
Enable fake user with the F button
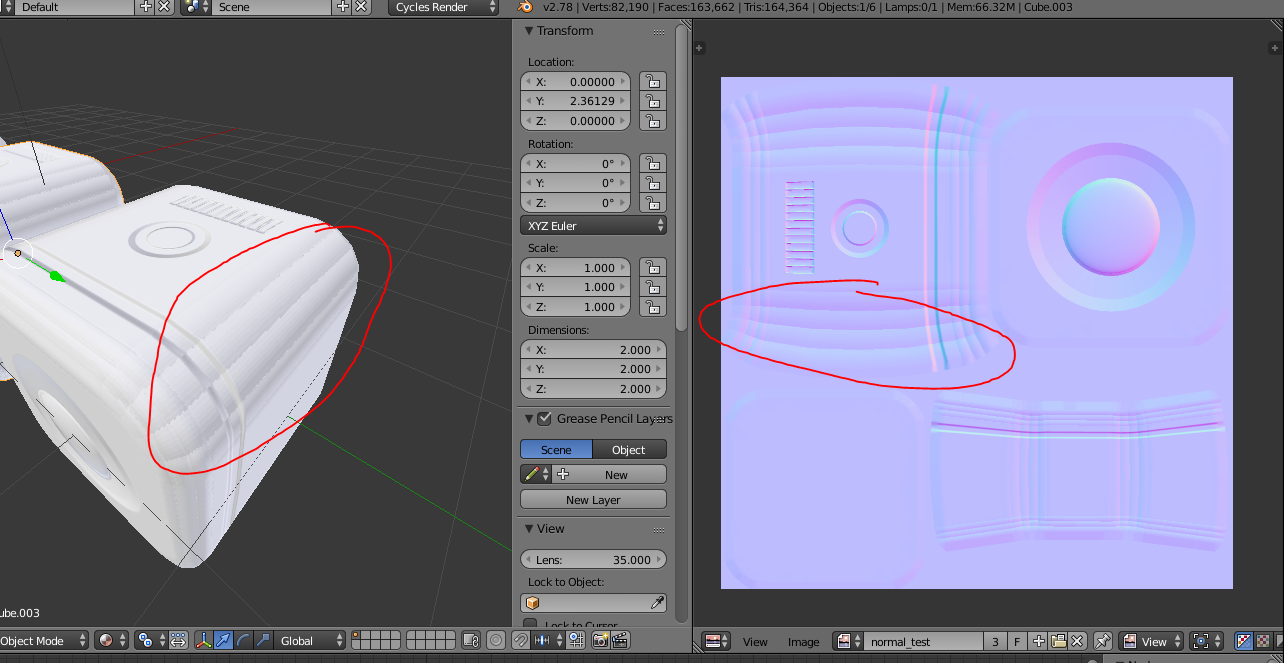pyautogui.click(x=1018, y=641)
